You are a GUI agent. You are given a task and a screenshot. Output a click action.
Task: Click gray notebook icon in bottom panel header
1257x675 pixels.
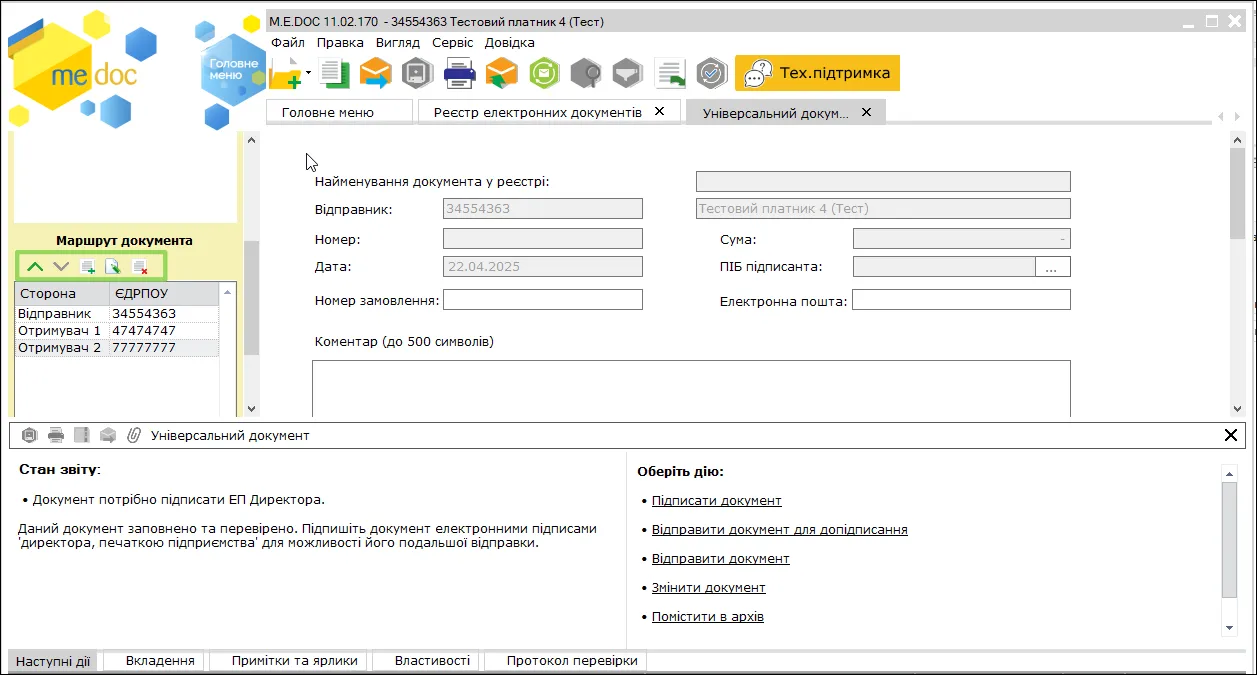82,435
